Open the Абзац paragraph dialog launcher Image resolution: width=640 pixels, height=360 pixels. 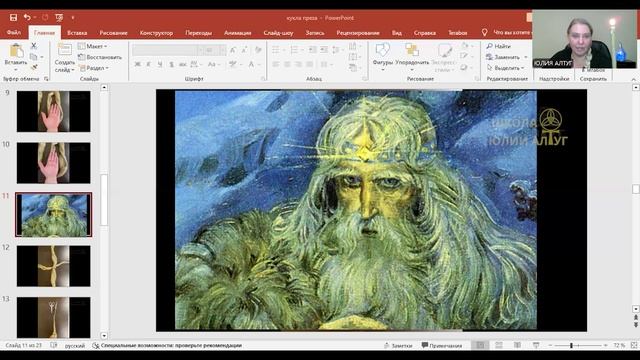click(x=365, y=79)
